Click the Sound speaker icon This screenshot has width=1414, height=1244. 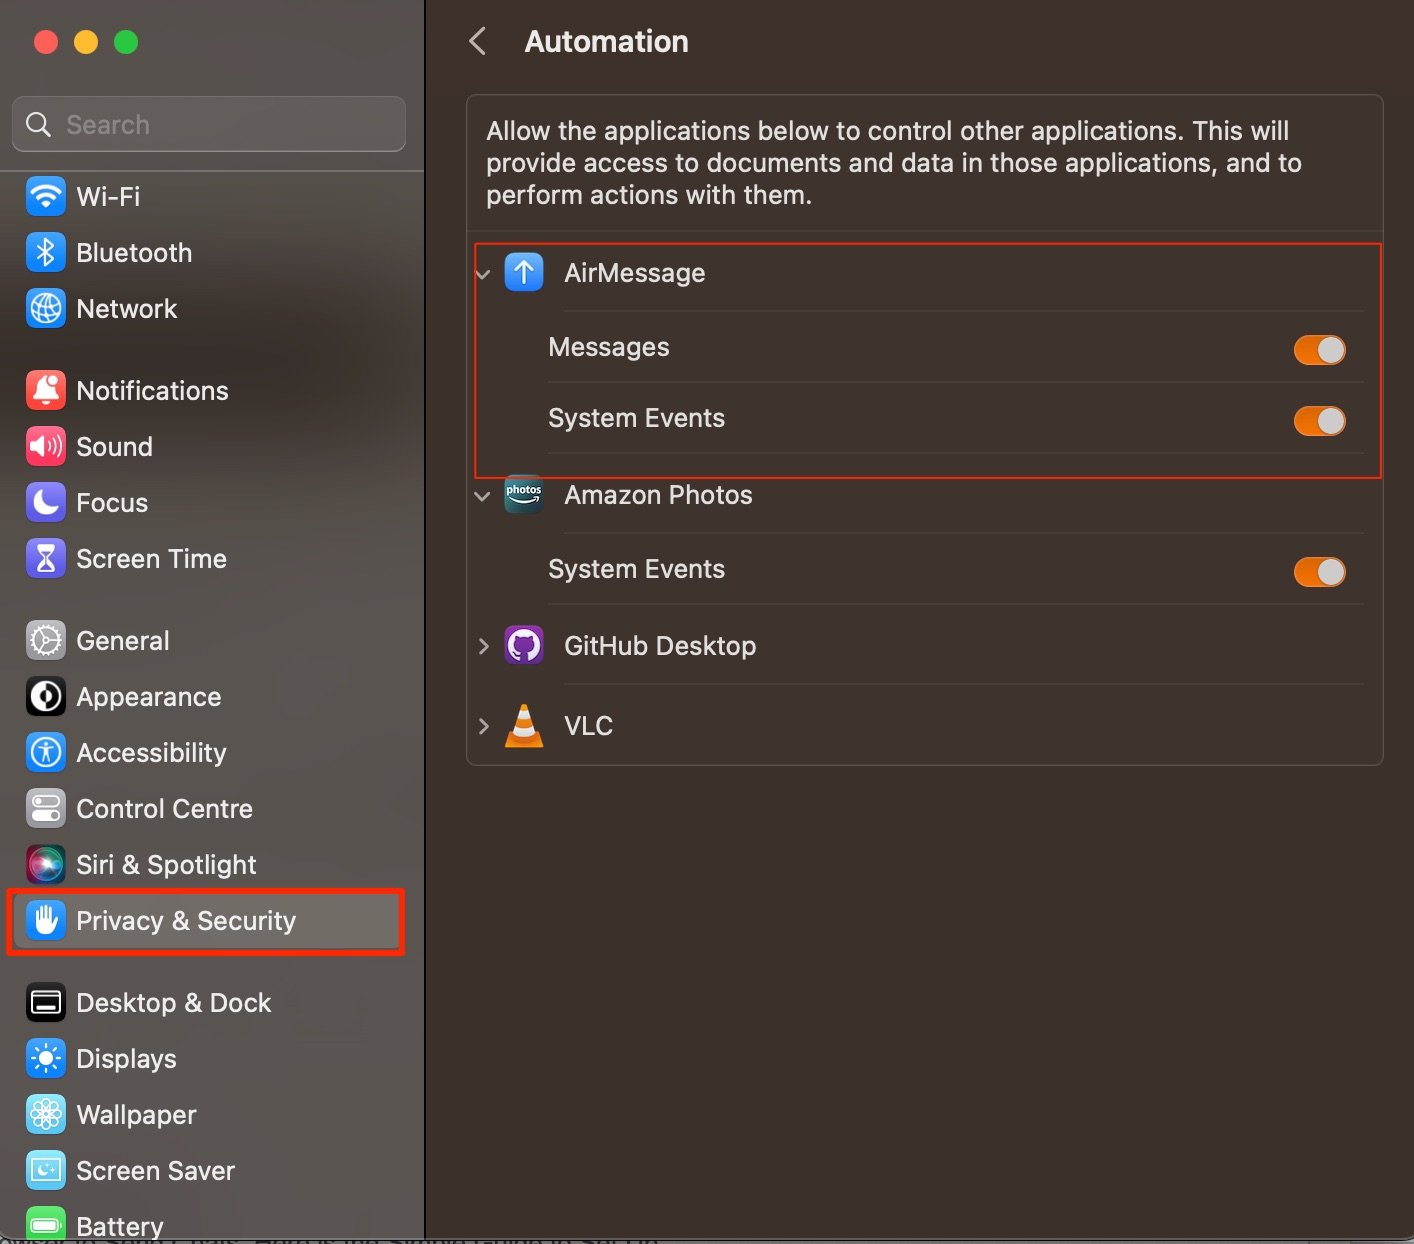[x=46, y=446]
